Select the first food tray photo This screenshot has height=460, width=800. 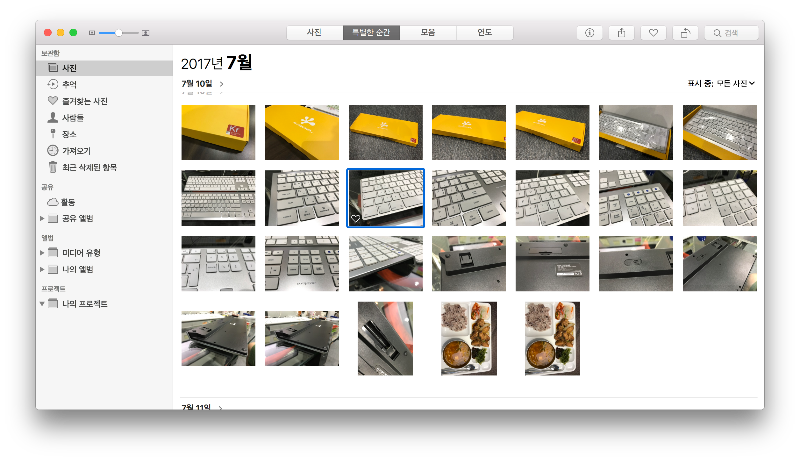coord(469,339)
